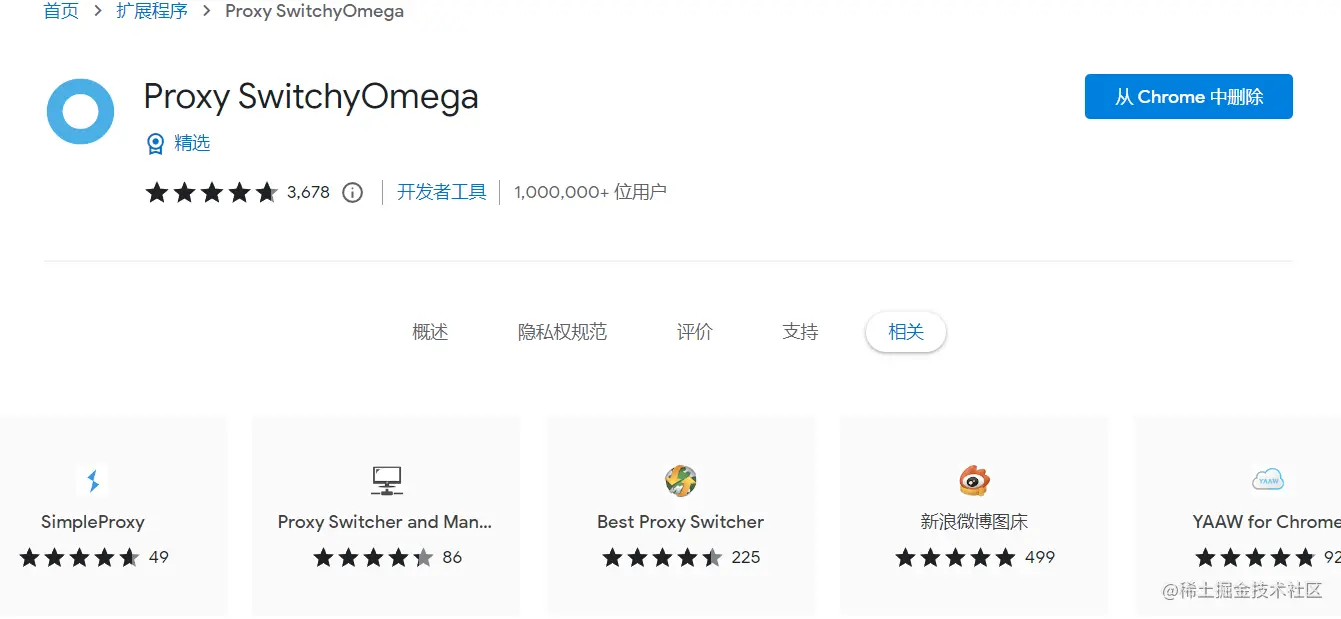Image resolution: width=1341 pixels, height=619 pixels.
Task: Select the YAAW for Chrome cloud icon
Action: pos(1268,481)
